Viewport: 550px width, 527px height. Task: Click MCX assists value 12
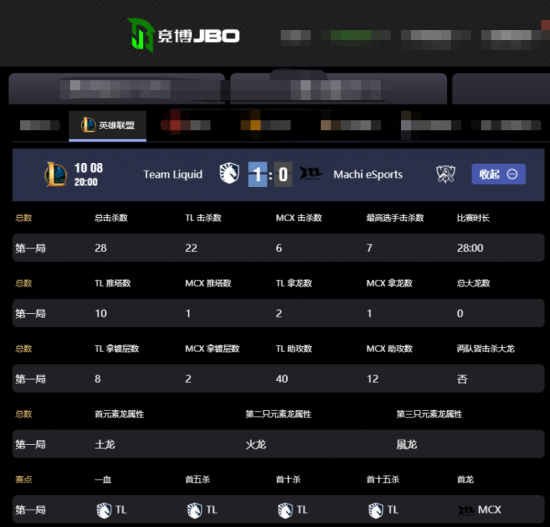tap(373, 379)
